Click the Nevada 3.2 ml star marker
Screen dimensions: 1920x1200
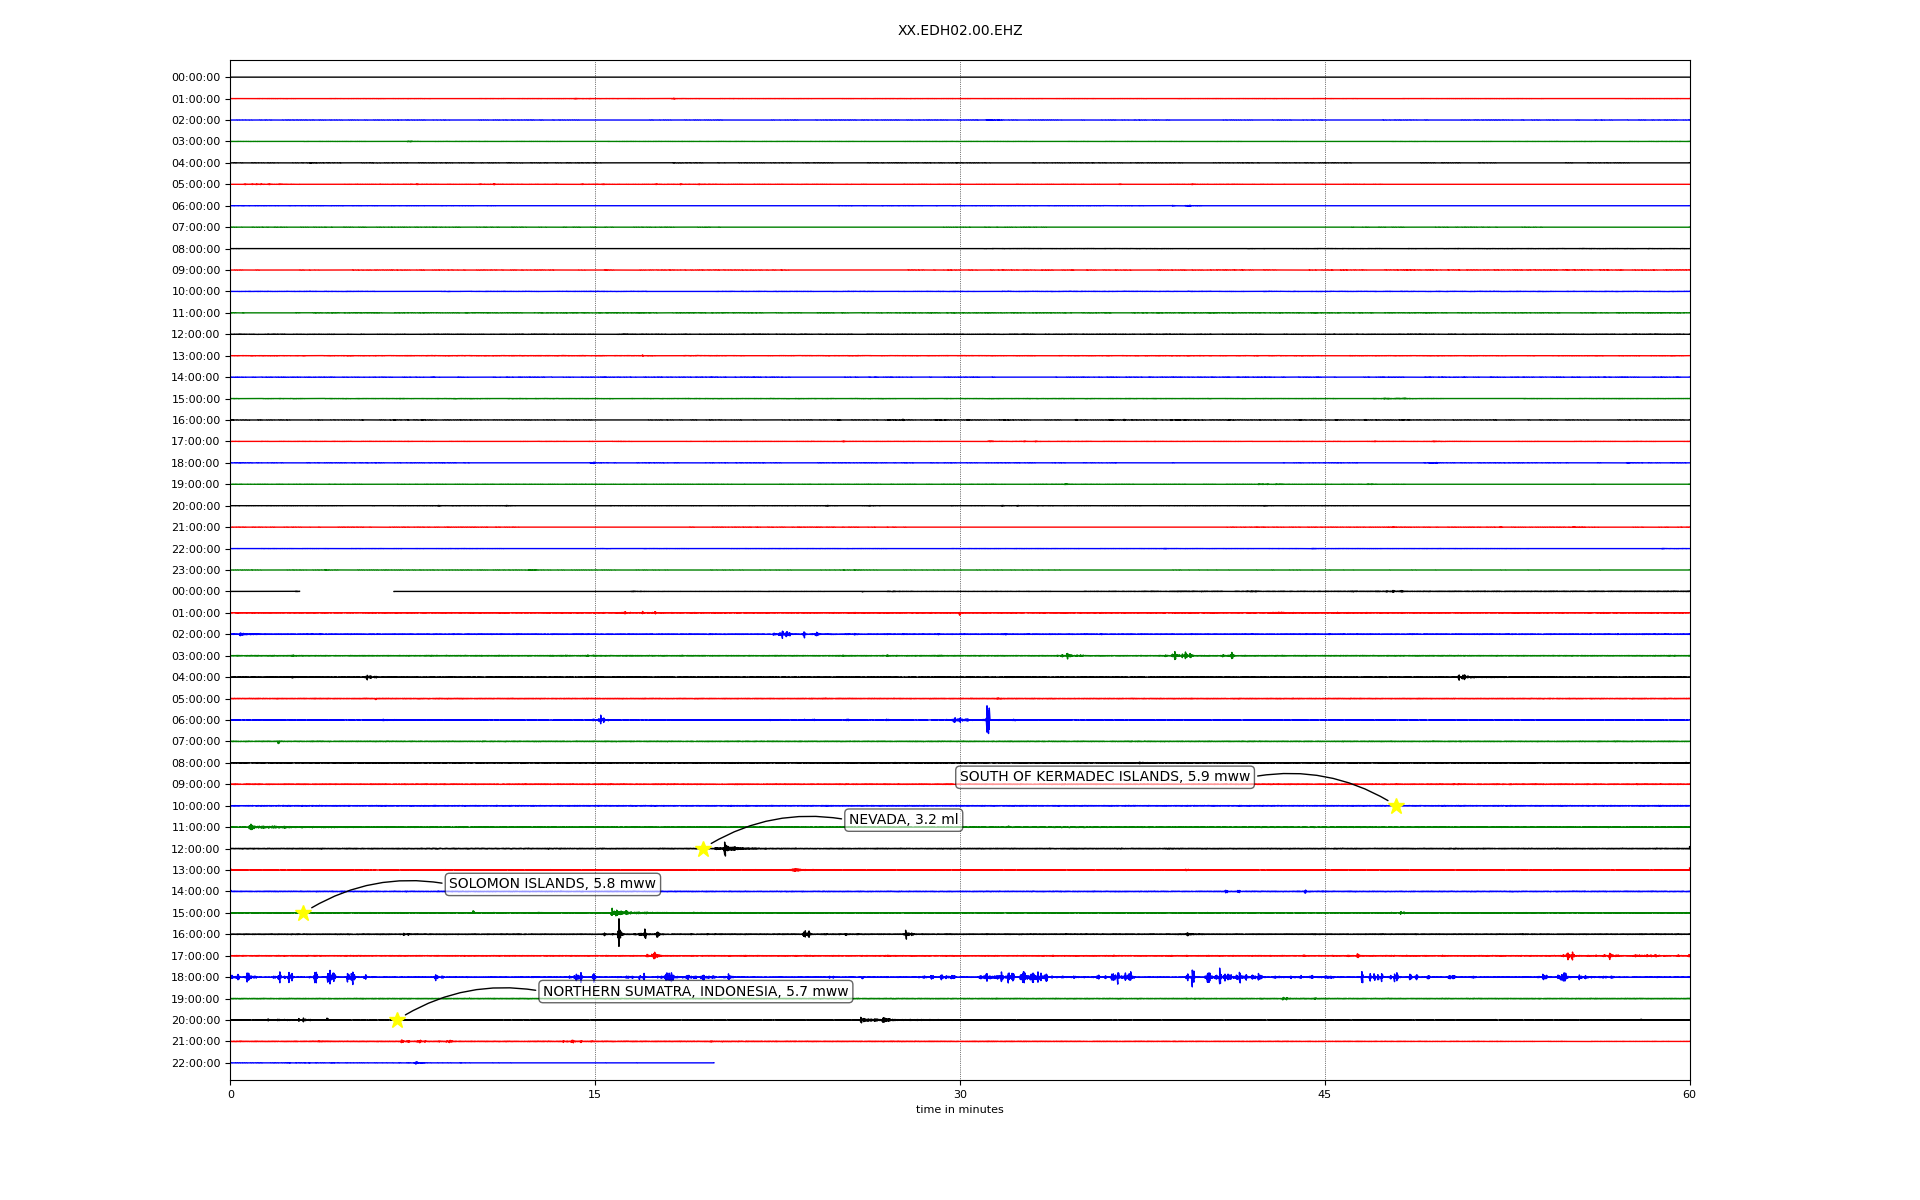point(703,849)
